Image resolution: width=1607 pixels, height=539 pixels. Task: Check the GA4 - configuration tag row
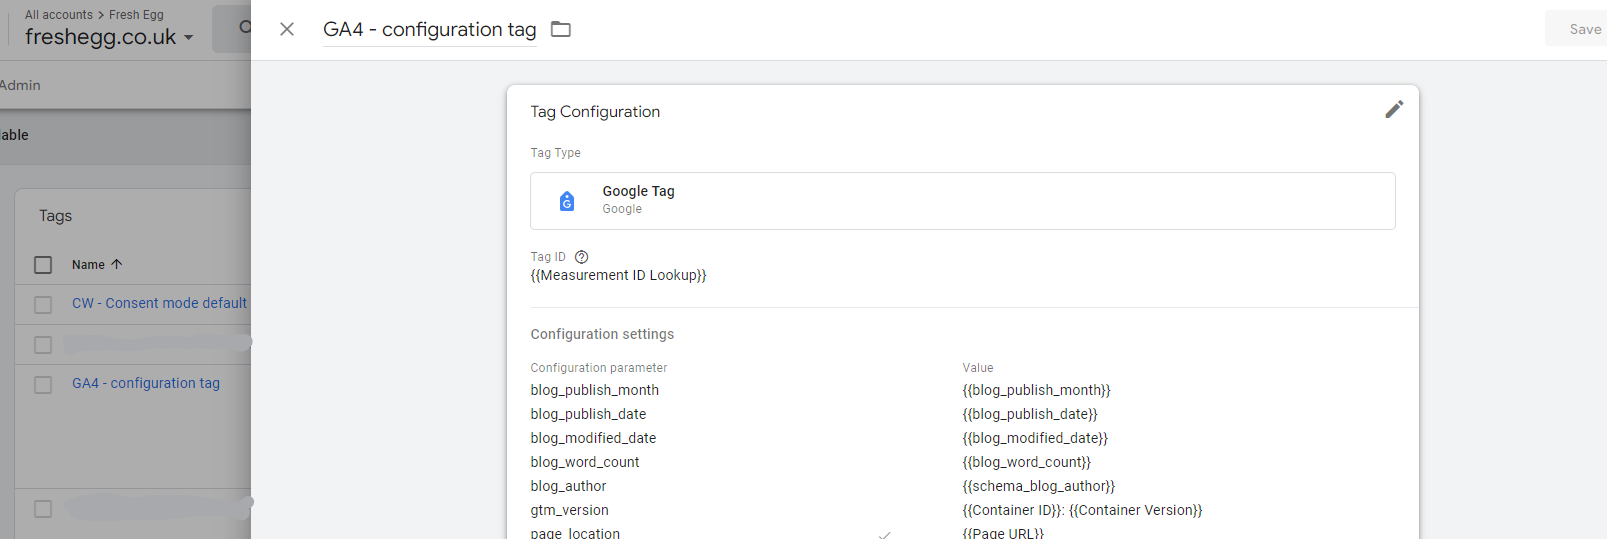pyautogui.click(x=43, y=384)
